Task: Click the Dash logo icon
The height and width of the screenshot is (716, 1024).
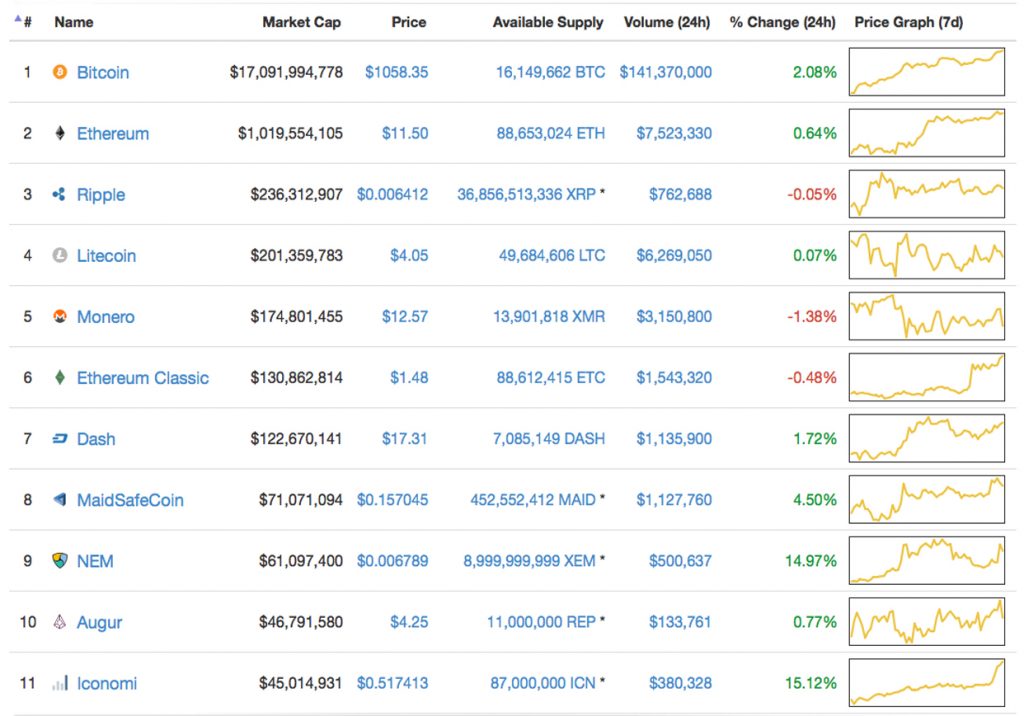Action: (x=59, y=439)
